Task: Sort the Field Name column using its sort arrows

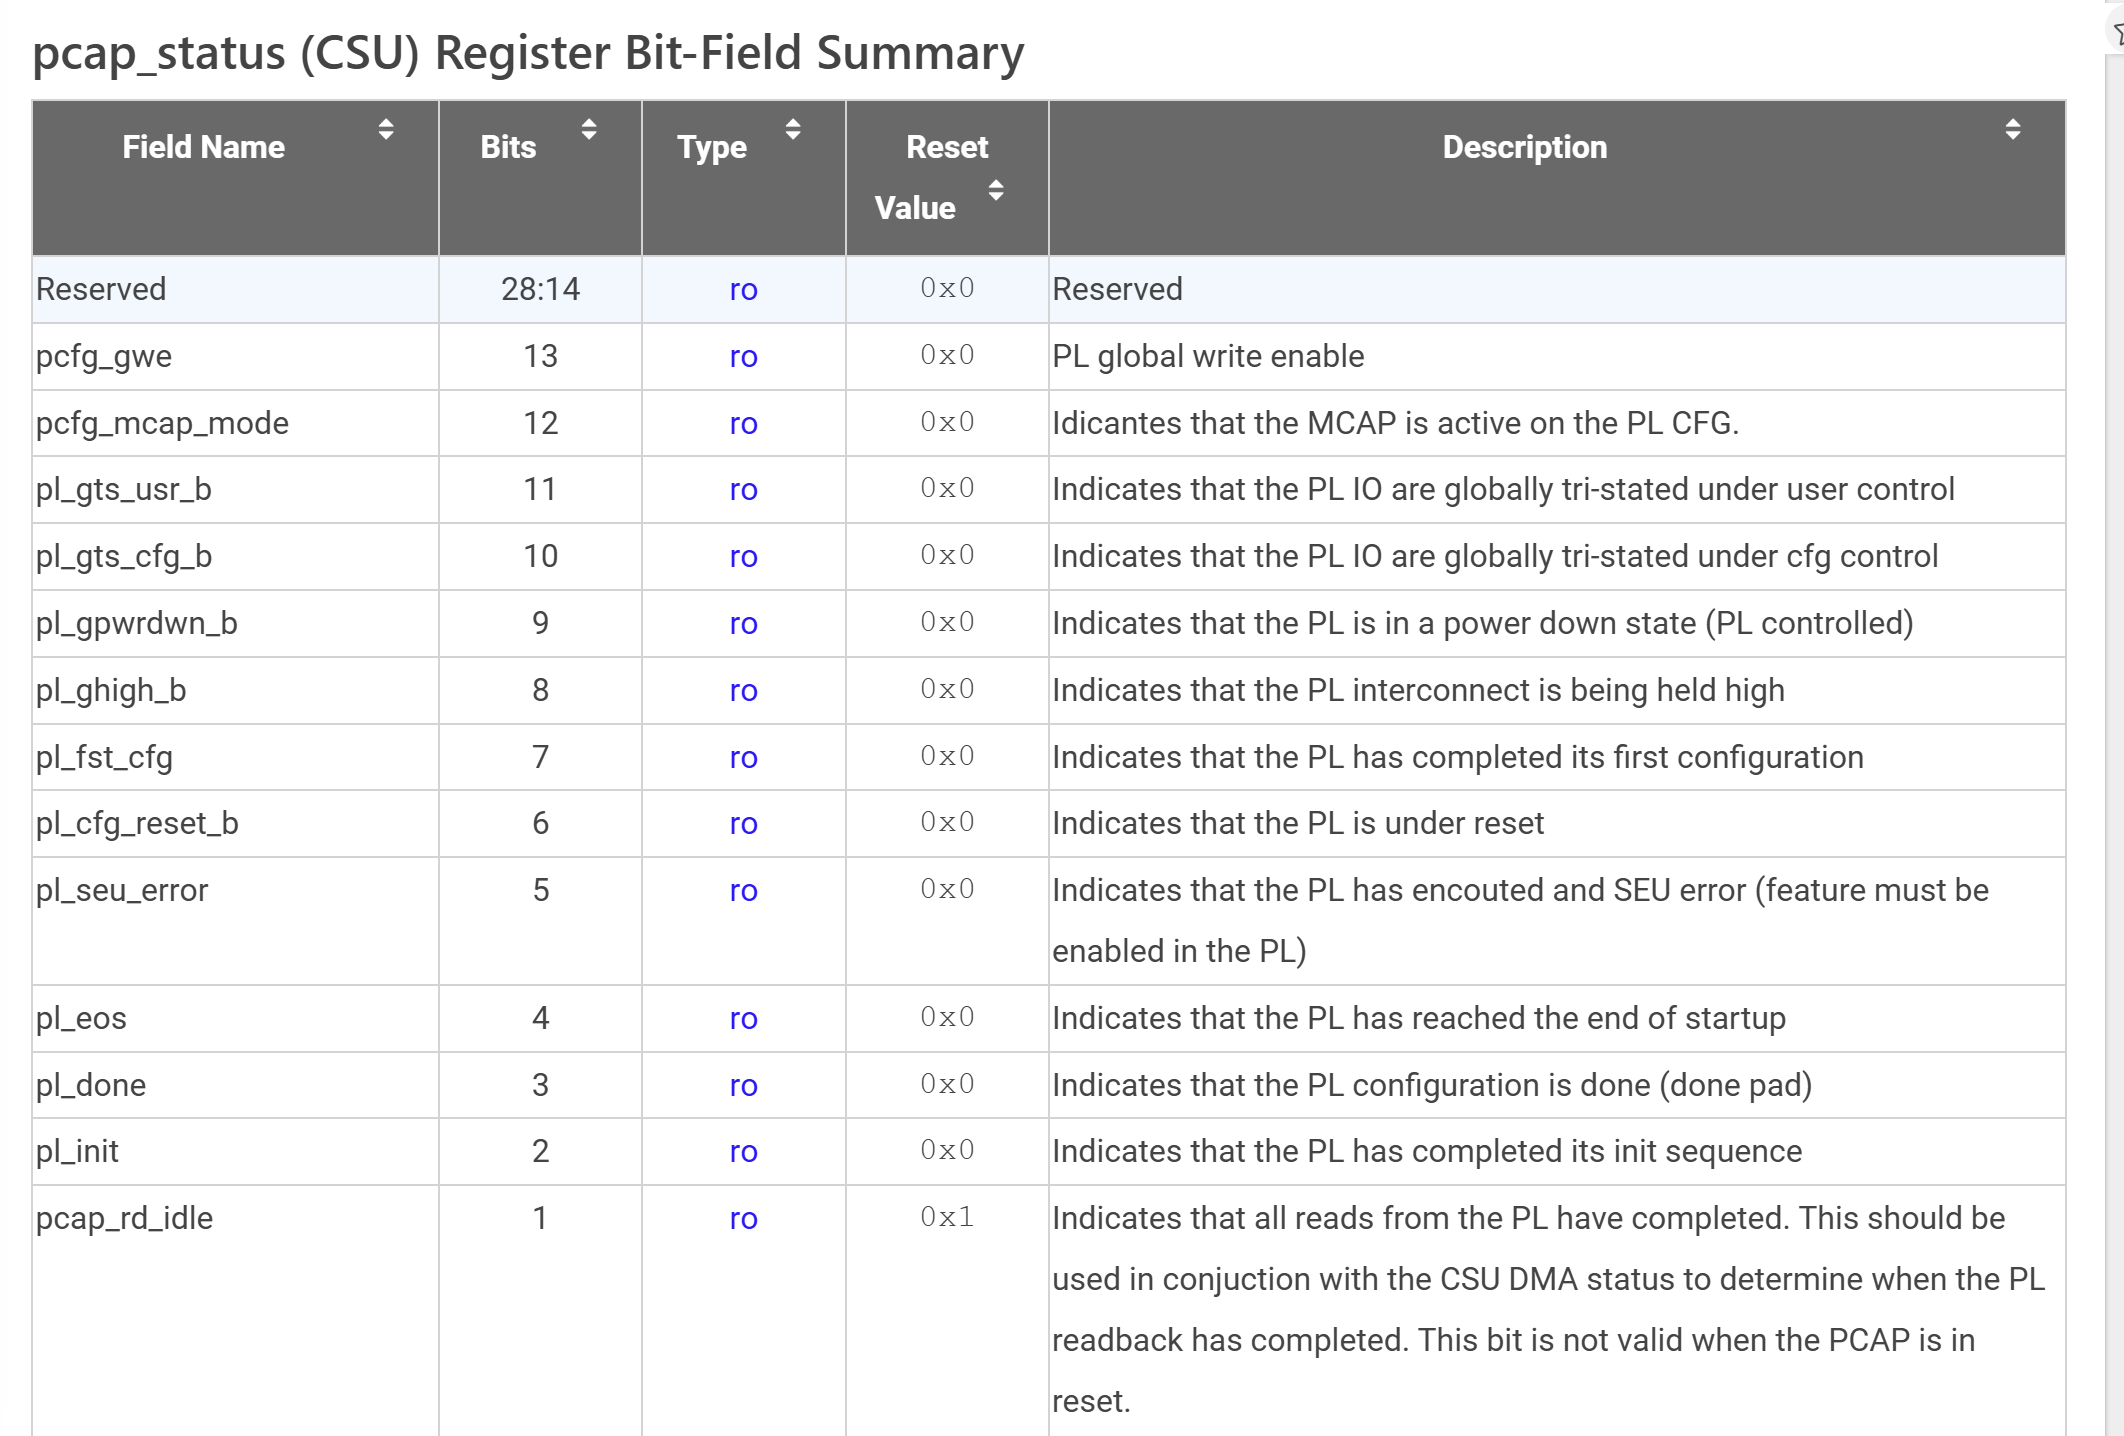Action: point(386,130)
